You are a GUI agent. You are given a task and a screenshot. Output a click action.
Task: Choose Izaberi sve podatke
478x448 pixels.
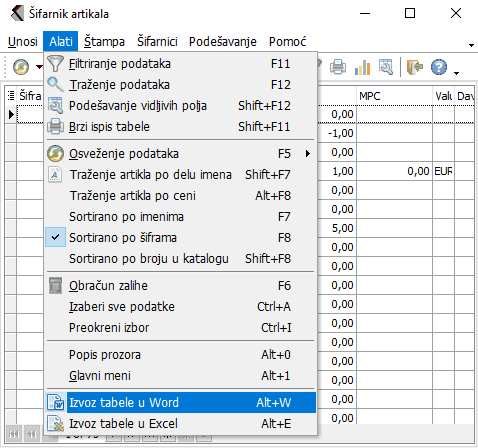180,306
